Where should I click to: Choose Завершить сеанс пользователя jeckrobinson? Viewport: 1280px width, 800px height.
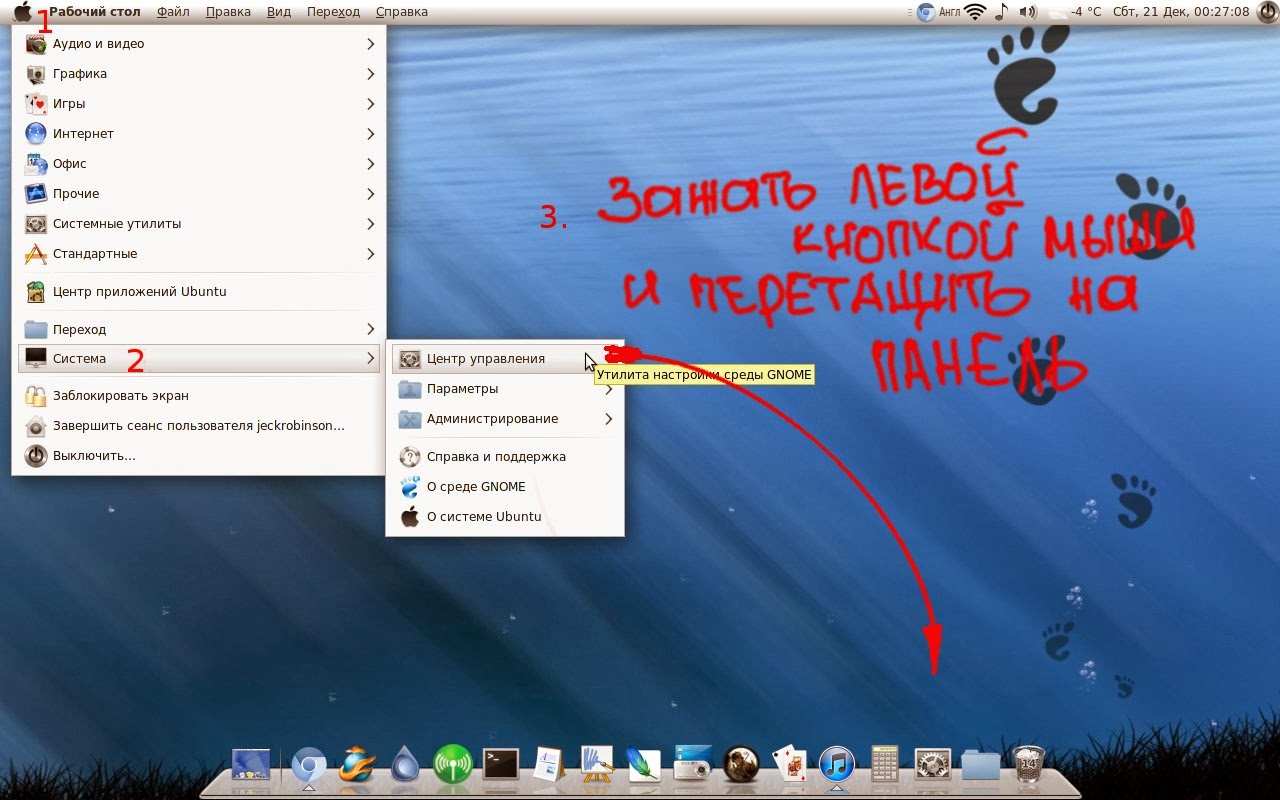click(x=199, y=426)
